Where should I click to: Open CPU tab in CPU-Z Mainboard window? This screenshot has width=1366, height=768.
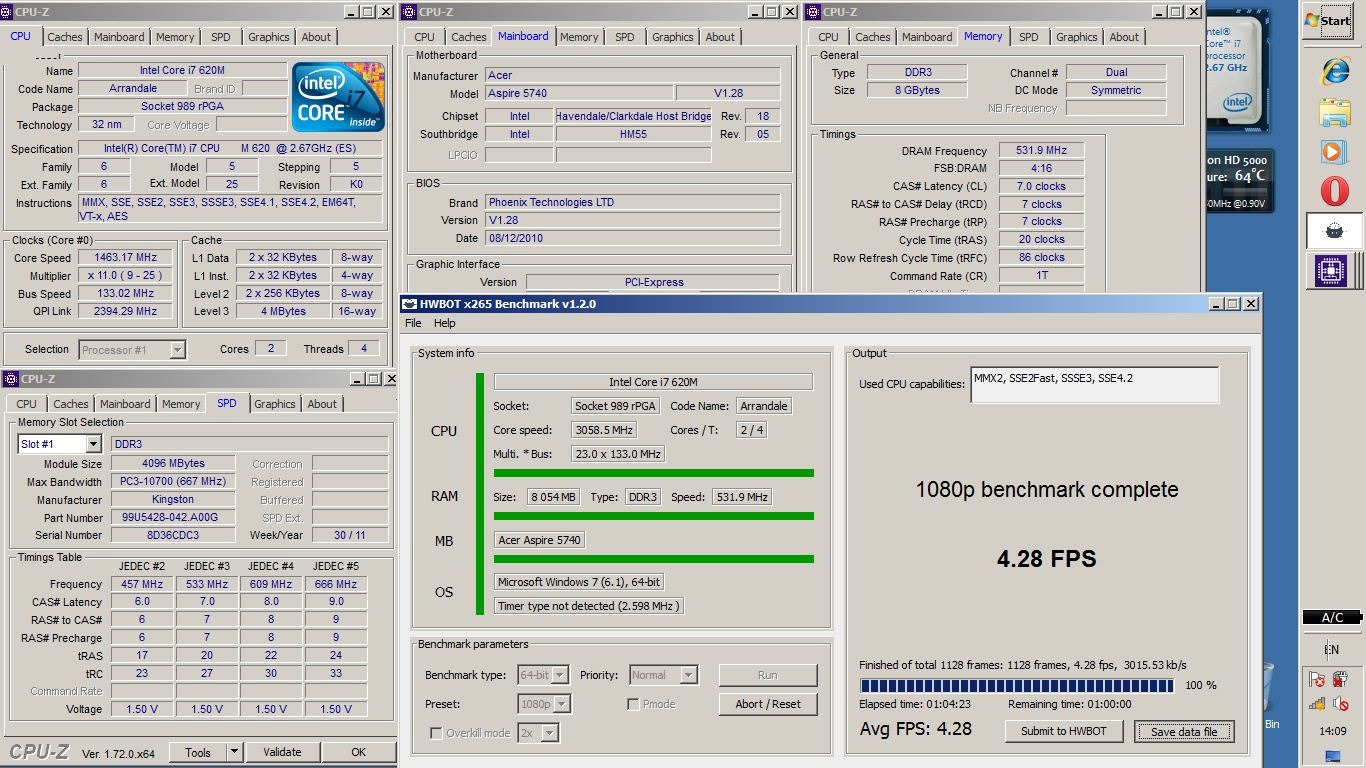[x=425, y=37]
